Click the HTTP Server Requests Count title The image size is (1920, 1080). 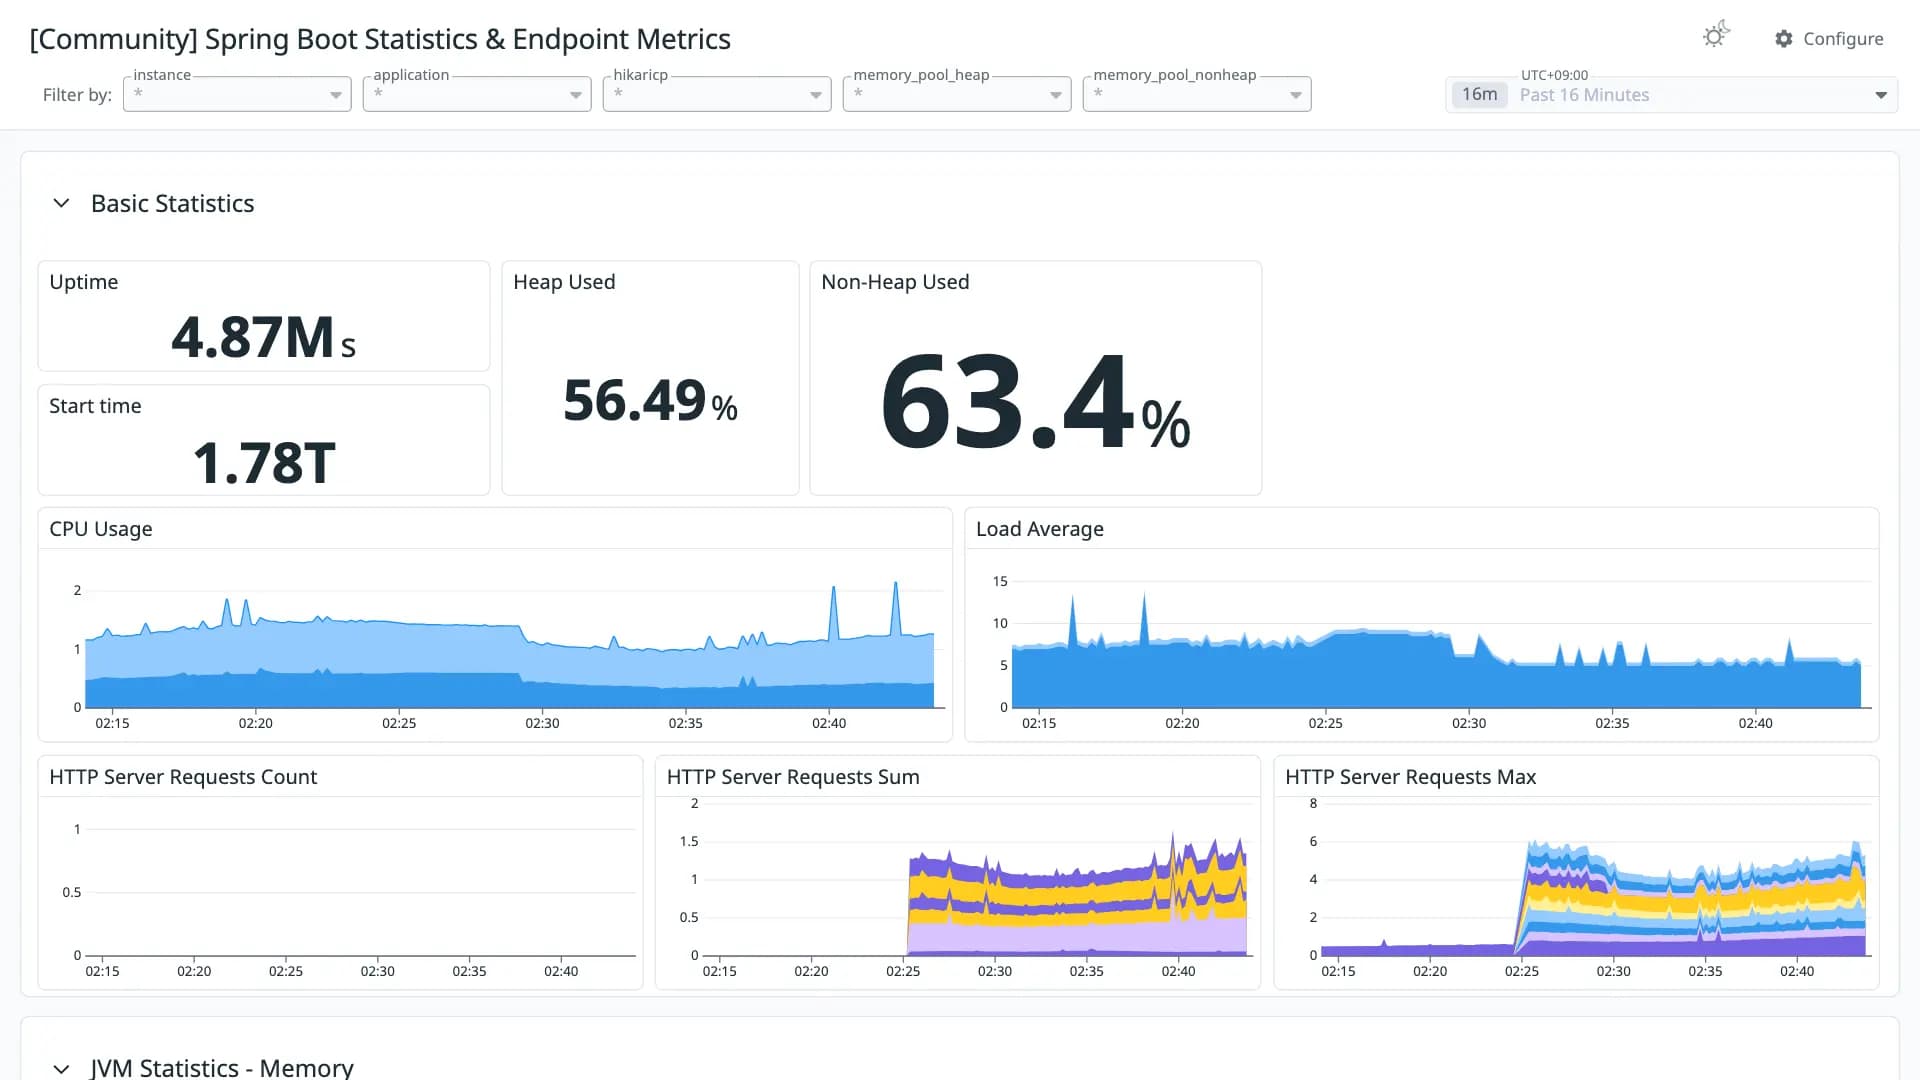click(183, 777)
